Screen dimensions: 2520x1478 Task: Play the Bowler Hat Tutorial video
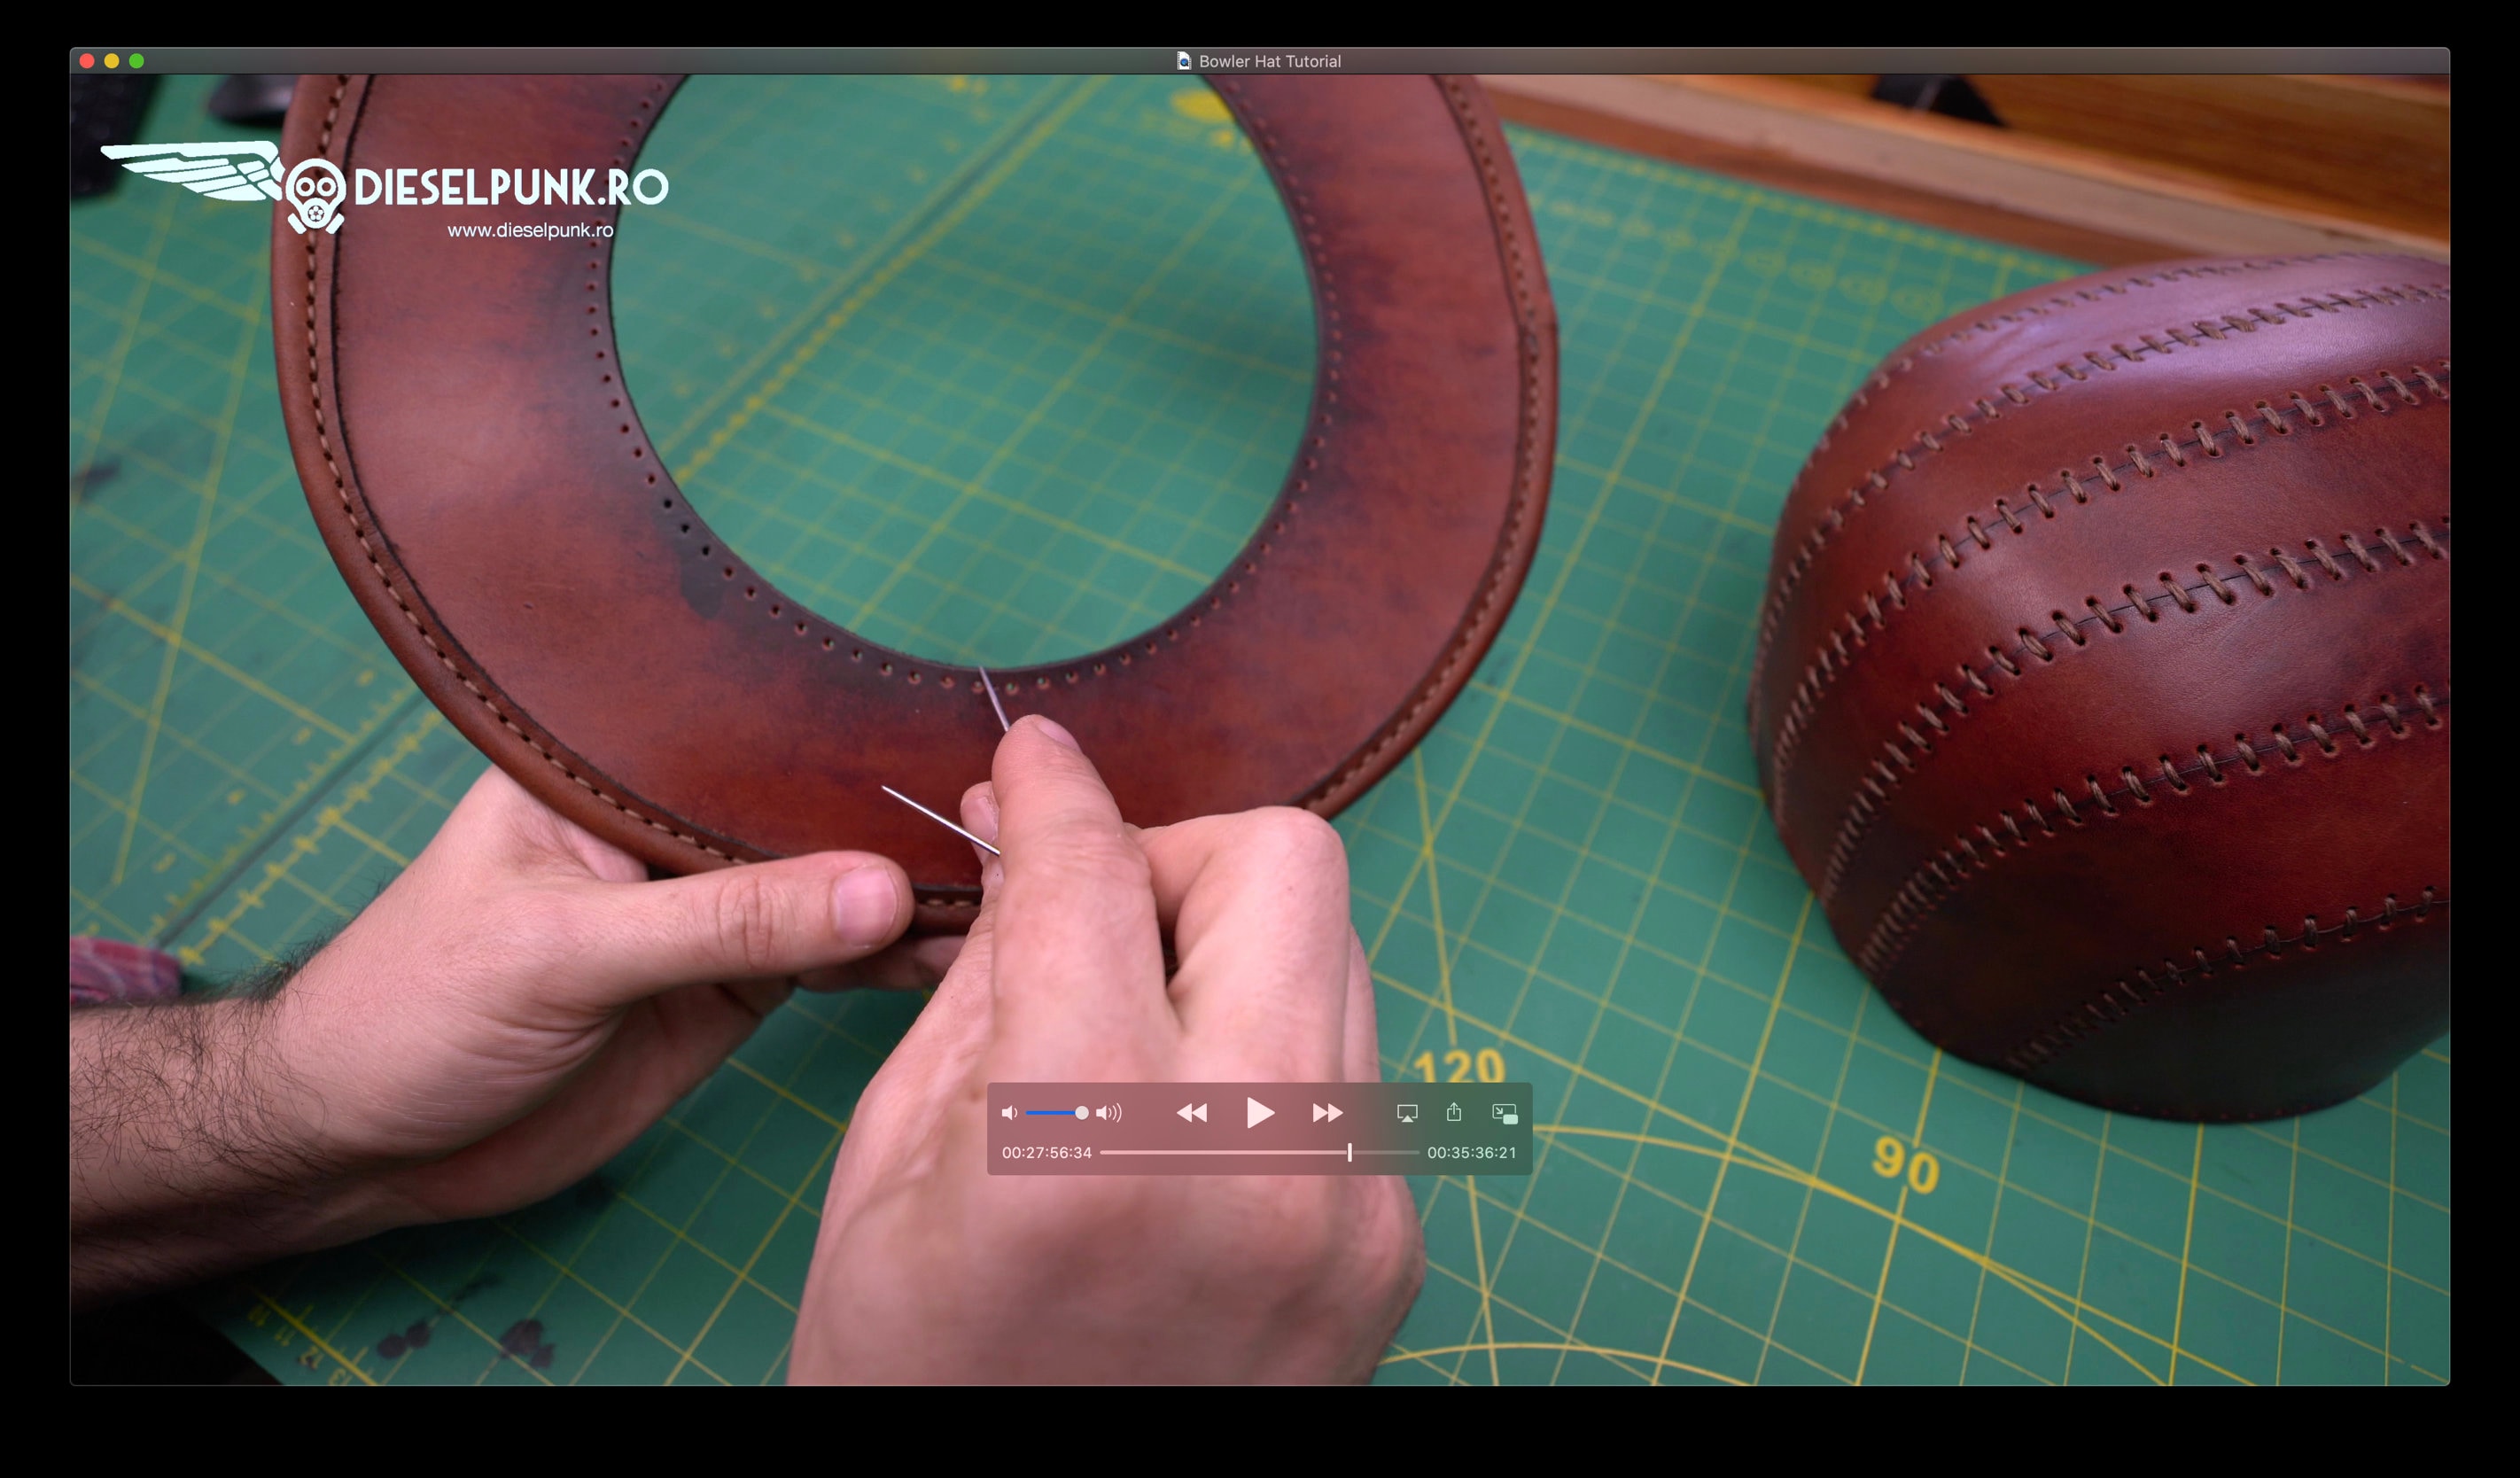pyautogui.click(x=1259, y=1112)
